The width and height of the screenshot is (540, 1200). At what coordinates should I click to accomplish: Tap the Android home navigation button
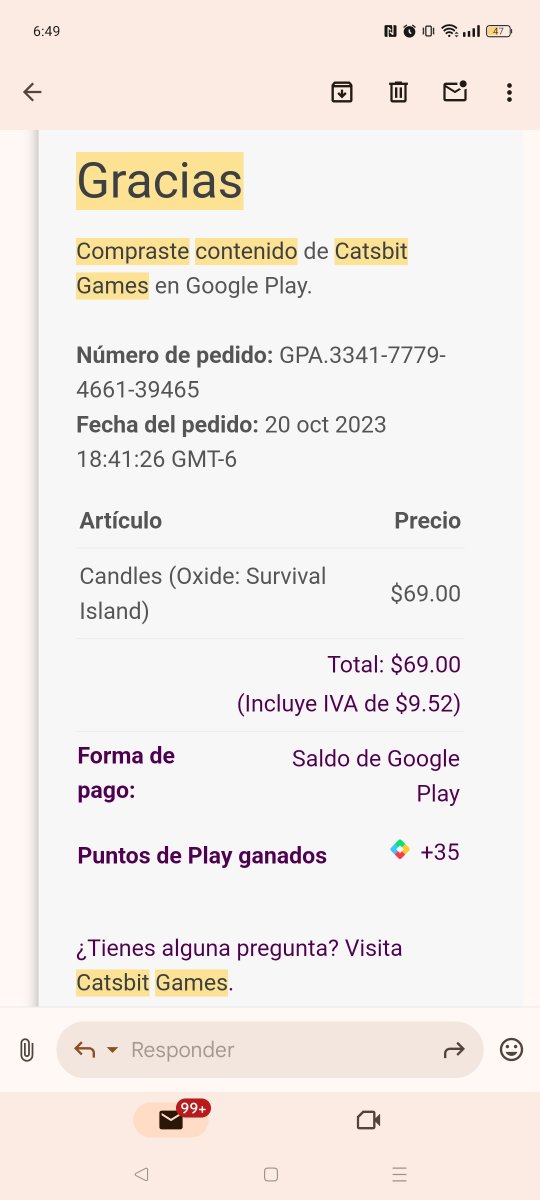(x=270, y=1174)
